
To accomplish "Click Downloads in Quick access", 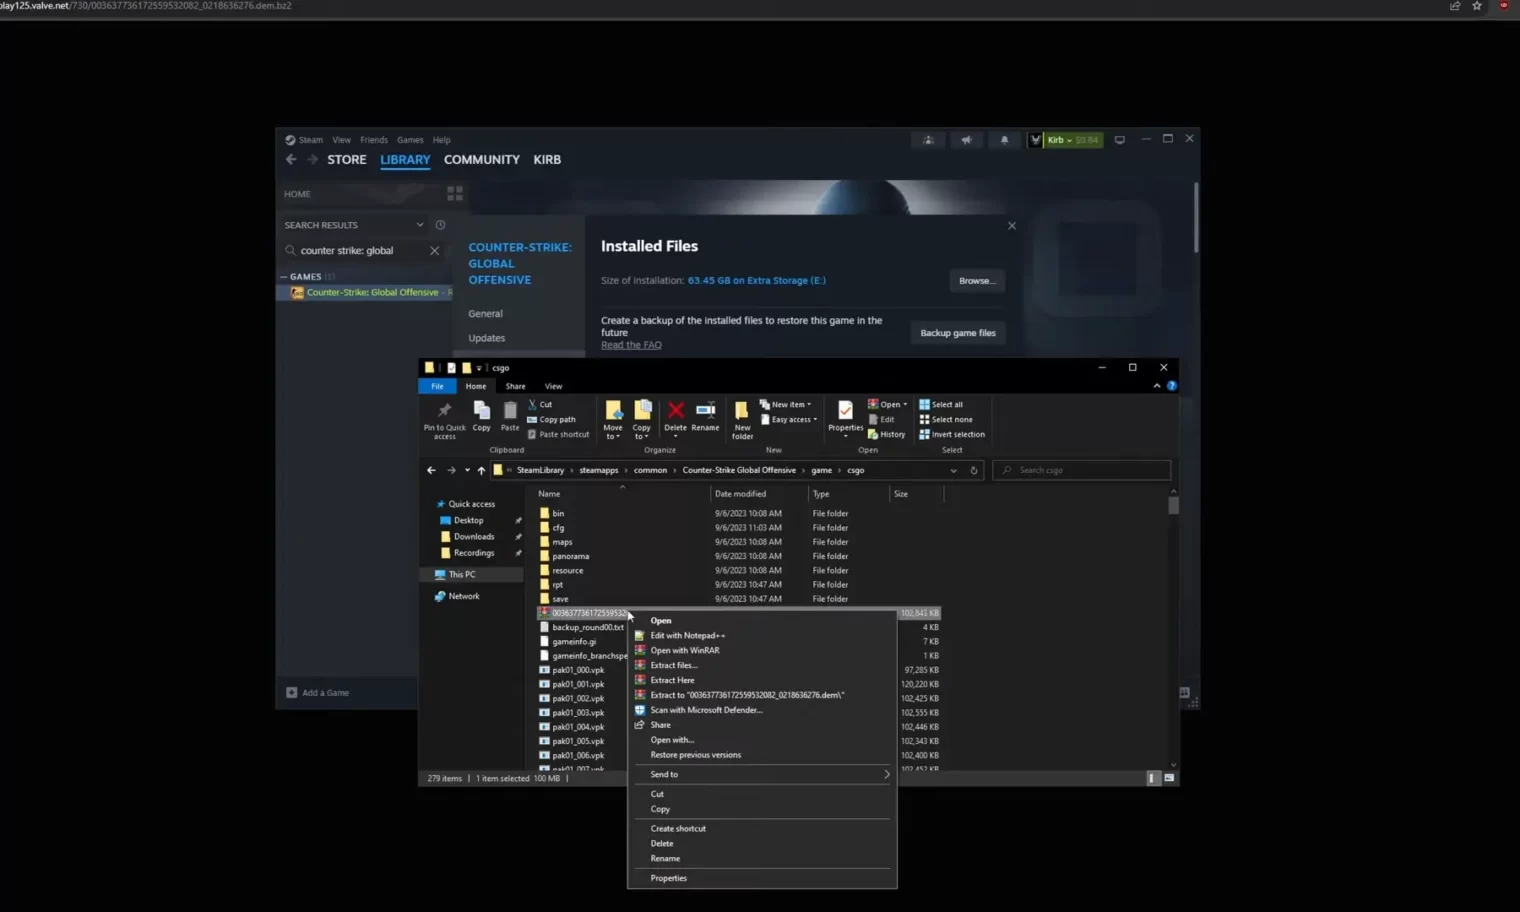I will click(474, 537).
